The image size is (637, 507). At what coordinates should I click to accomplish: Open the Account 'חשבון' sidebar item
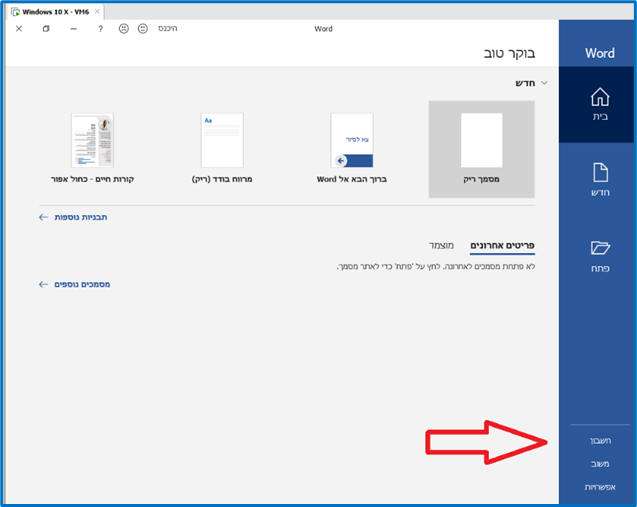(x=596, y=440)
